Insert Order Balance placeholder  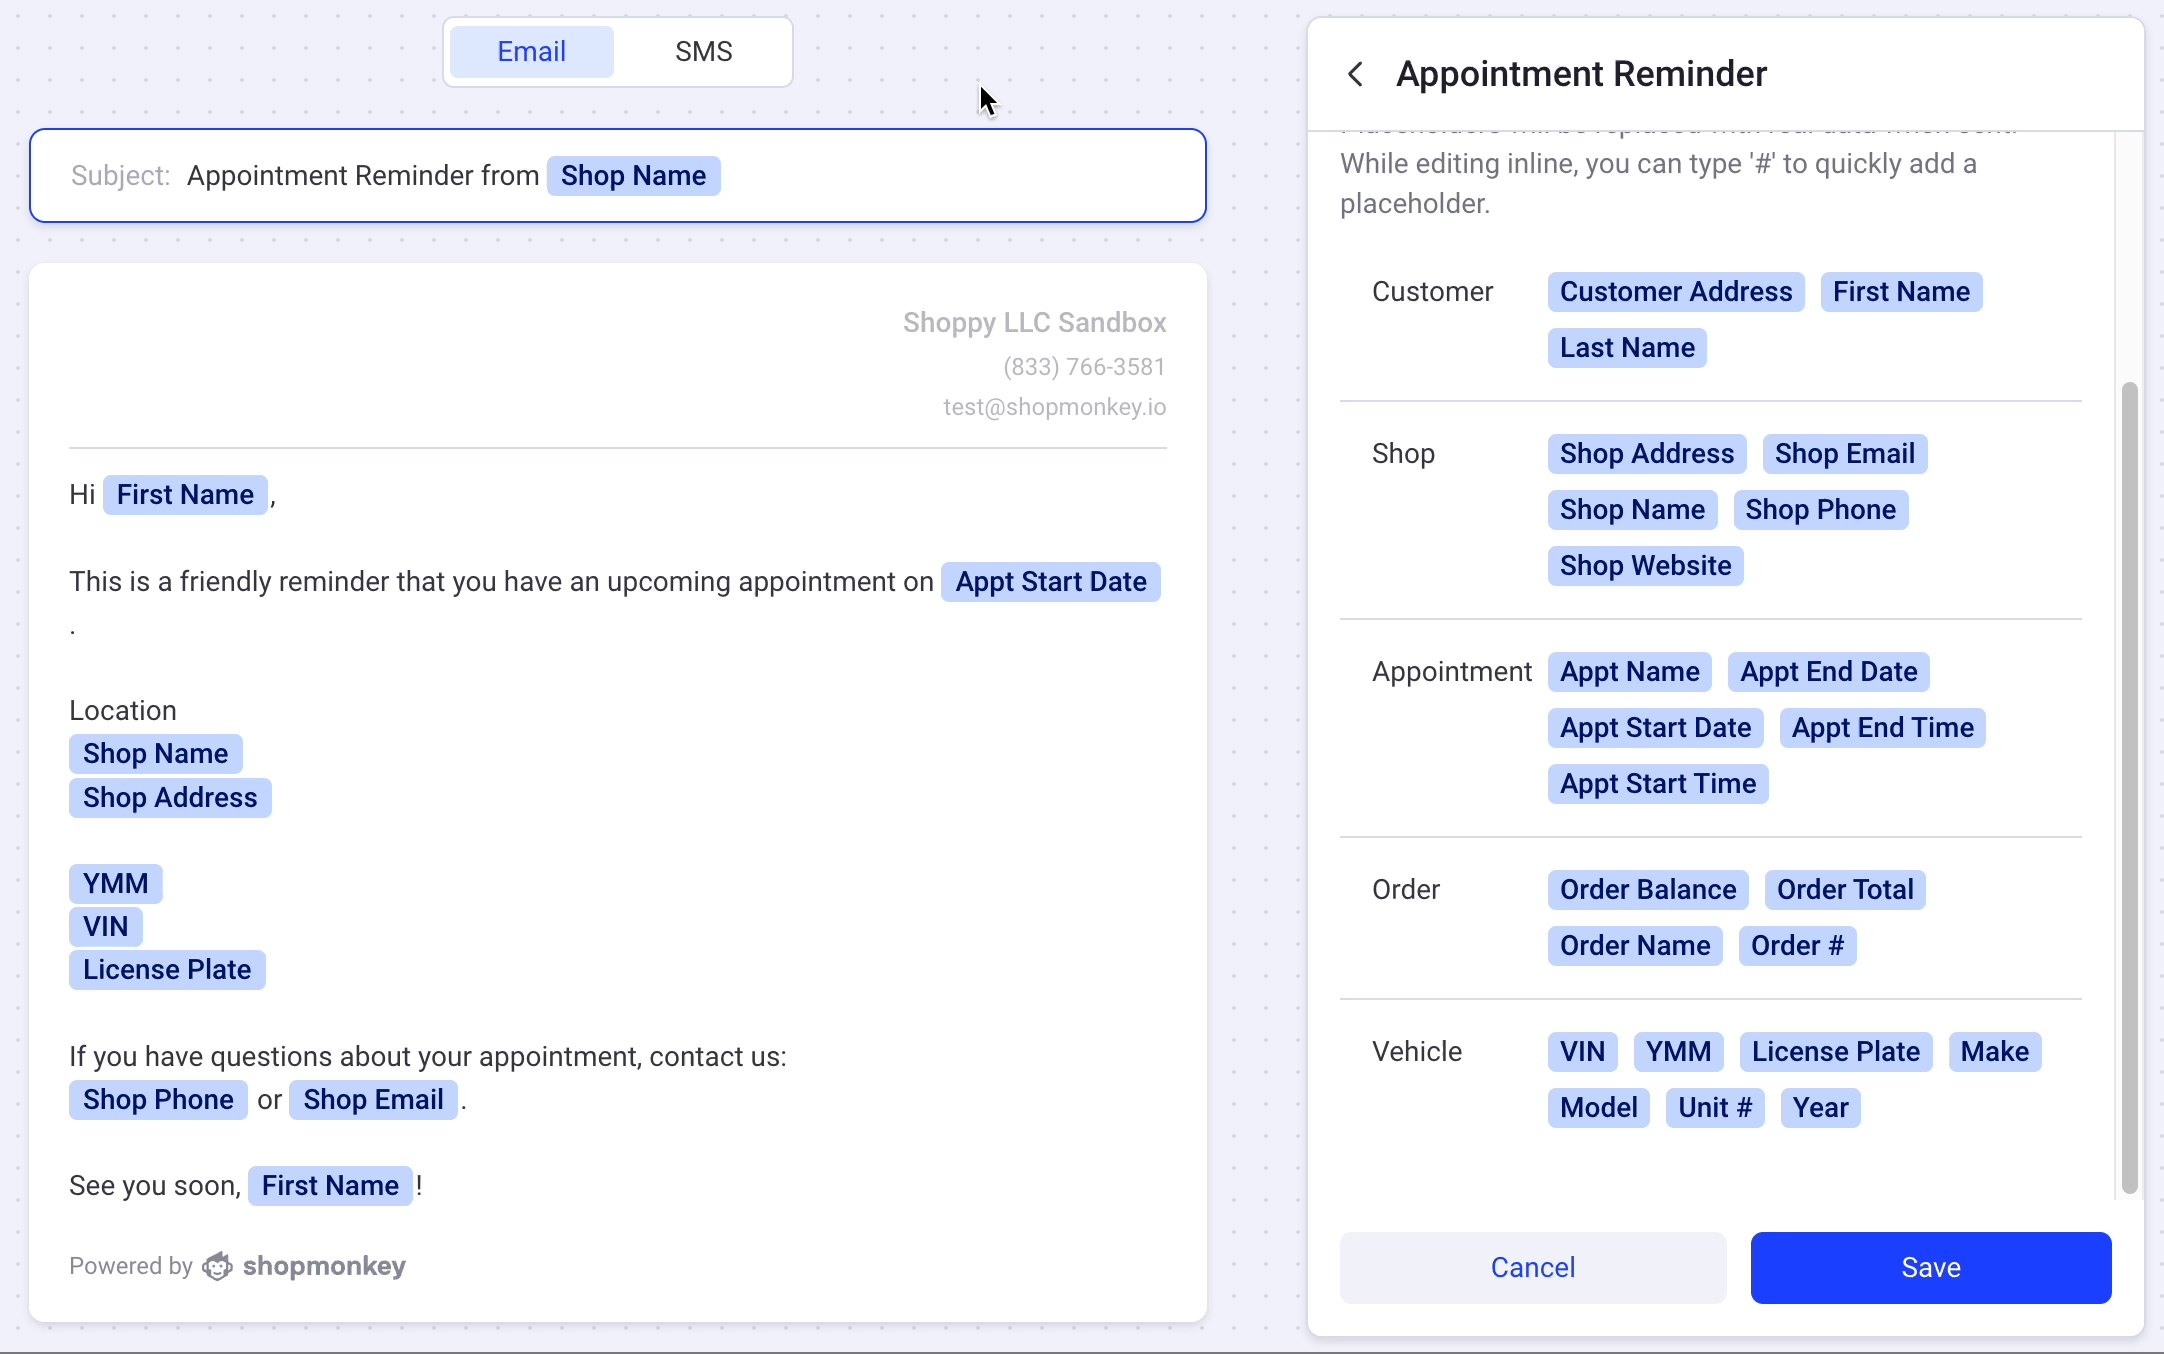coord(1648,890)
